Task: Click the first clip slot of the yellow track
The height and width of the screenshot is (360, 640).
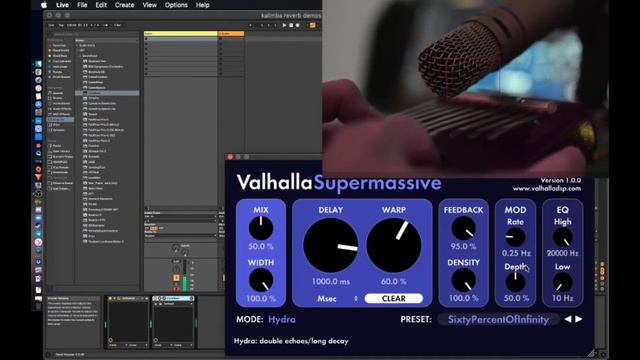Action: (x=180, y=39)
